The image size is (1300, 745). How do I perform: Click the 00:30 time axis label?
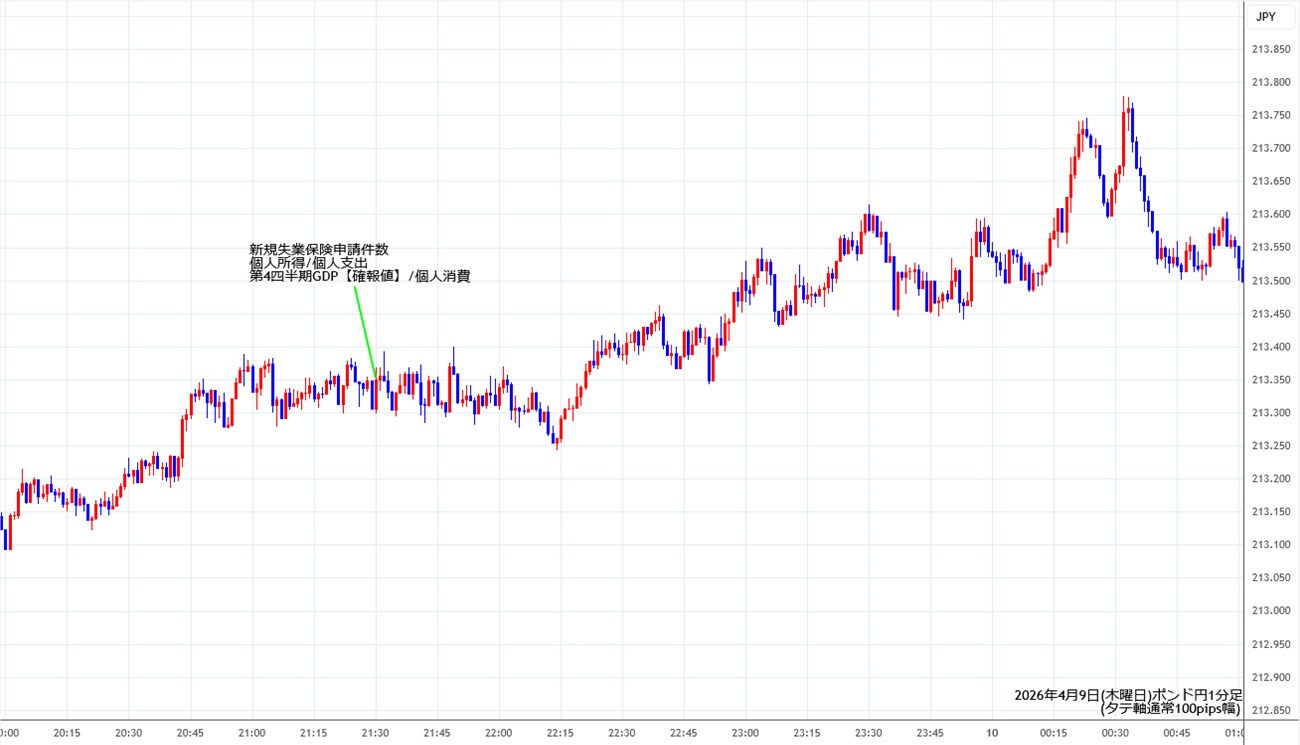pyautogui.click(x=1115, y=733)
